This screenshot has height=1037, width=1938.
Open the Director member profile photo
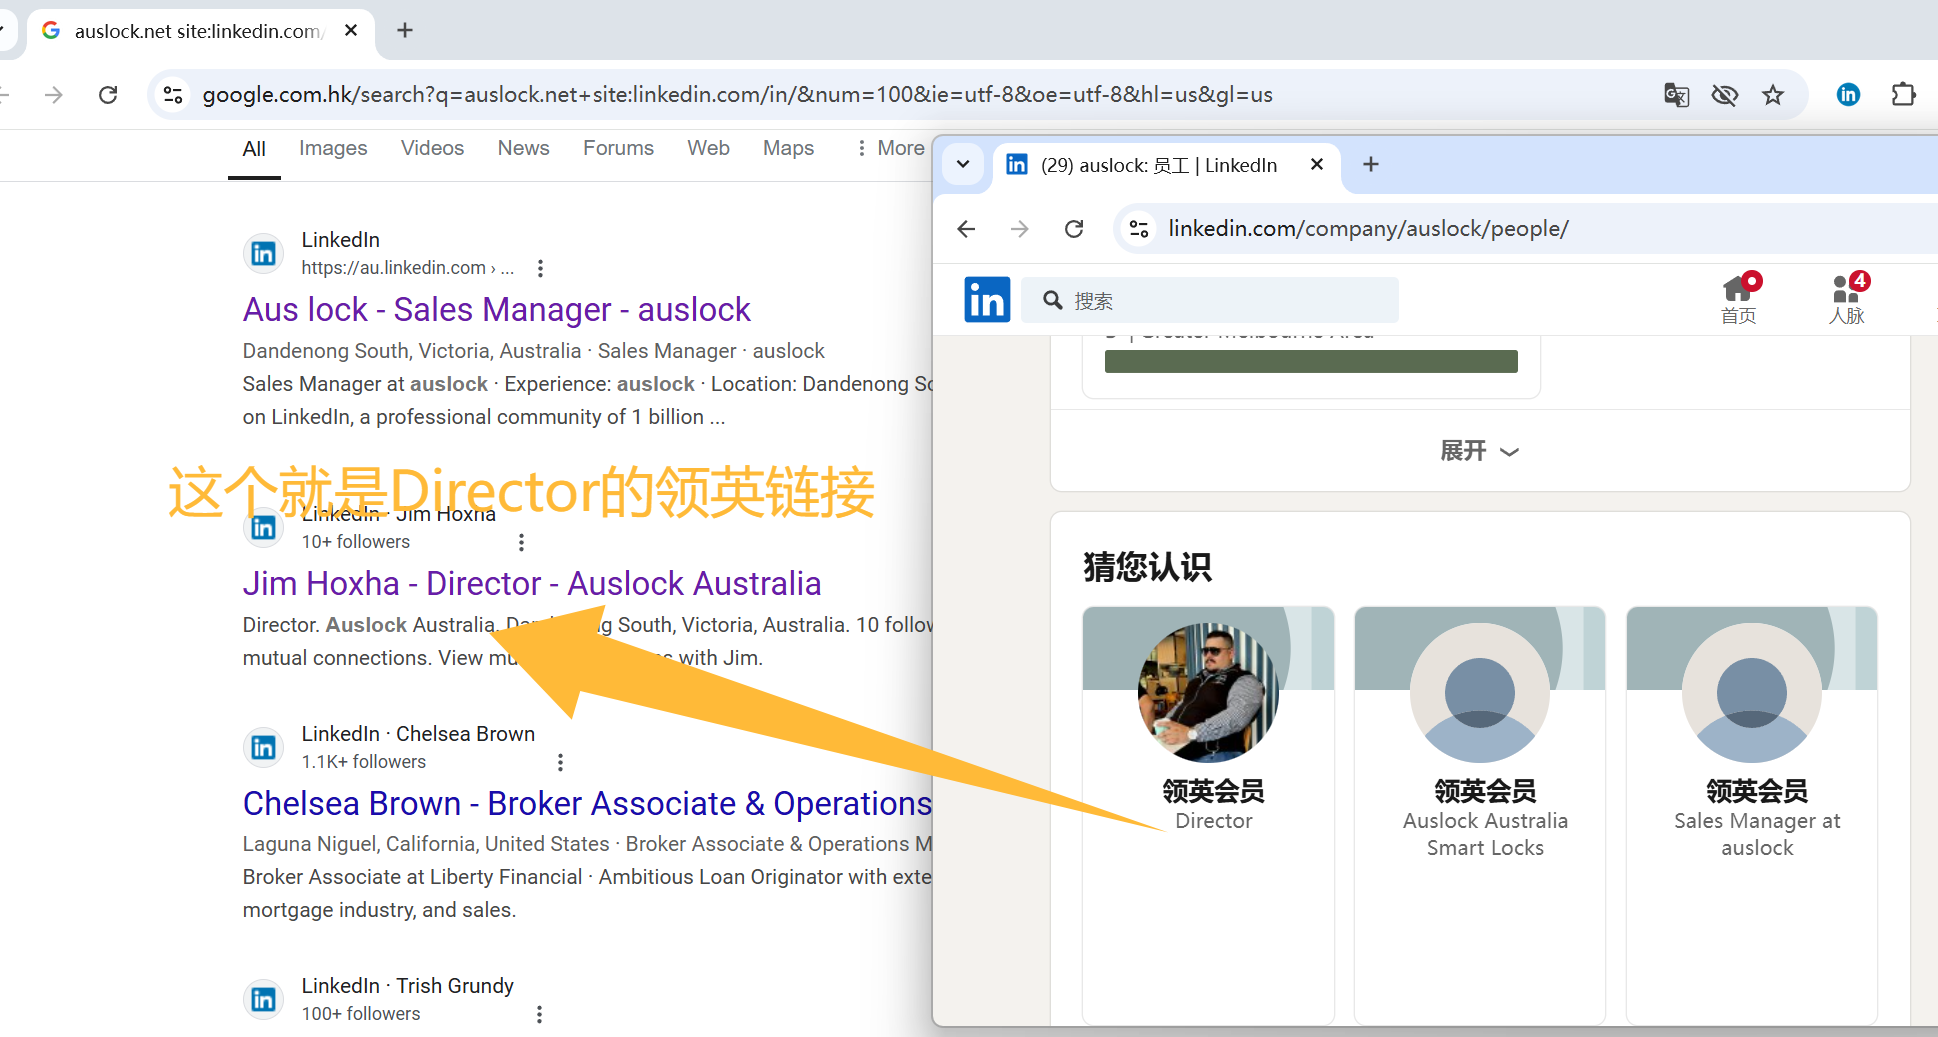(x=1208, y=693)
